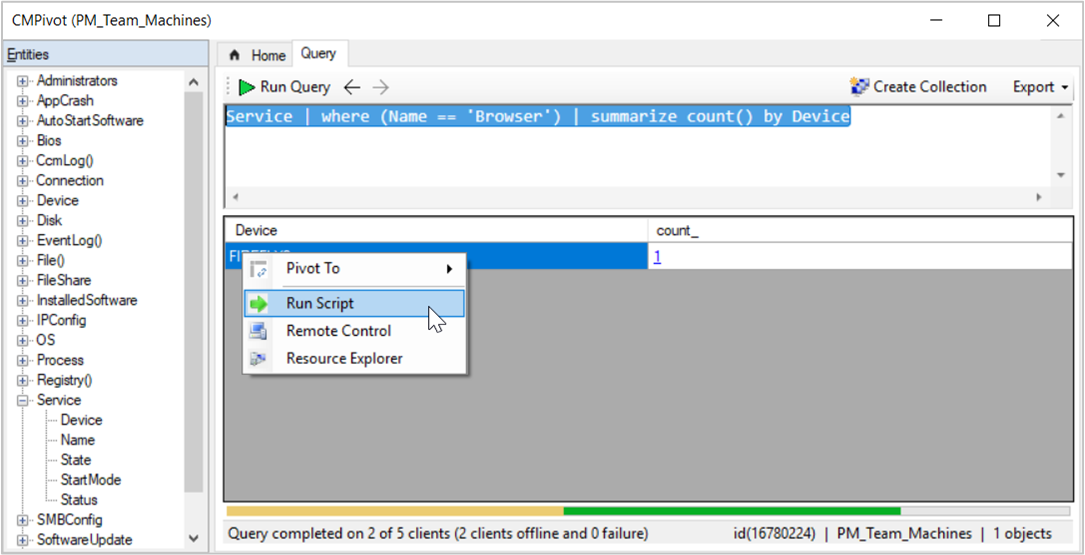Click query editor scroll-right arrow
The width and height of the screenshot is (1085, 555).
coord(1039,198)
